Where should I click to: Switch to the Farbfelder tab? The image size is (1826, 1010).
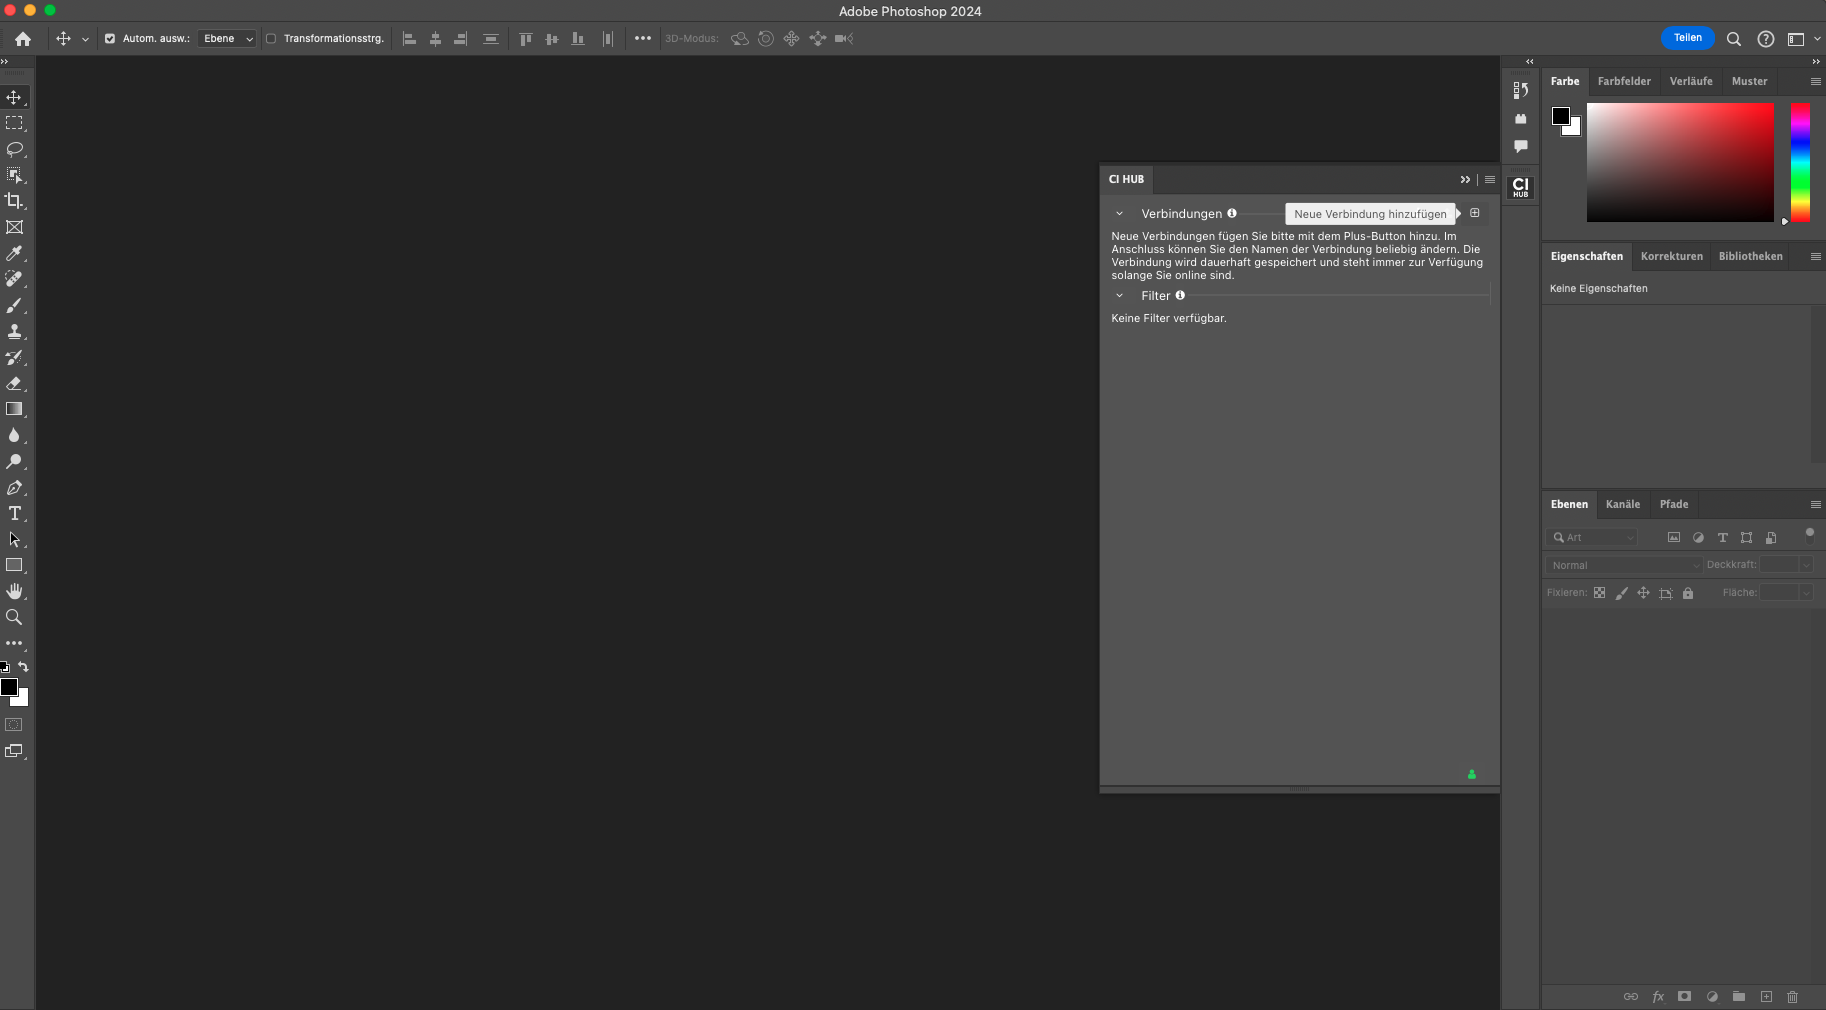(x=1624, y=82)
